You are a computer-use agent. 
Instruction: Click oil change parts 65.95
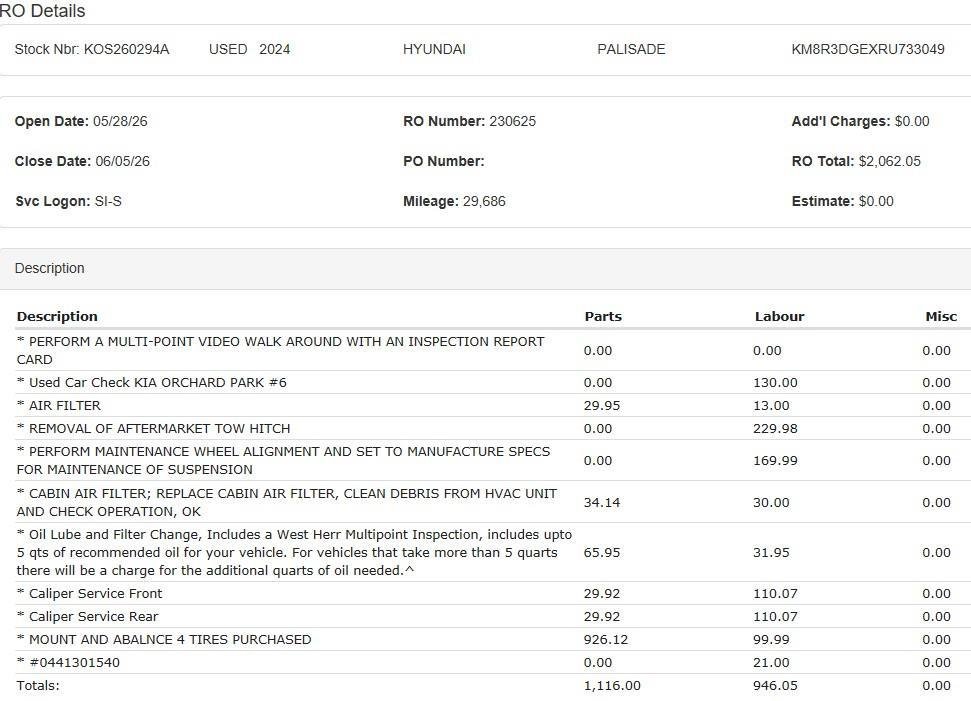(602, 552)
